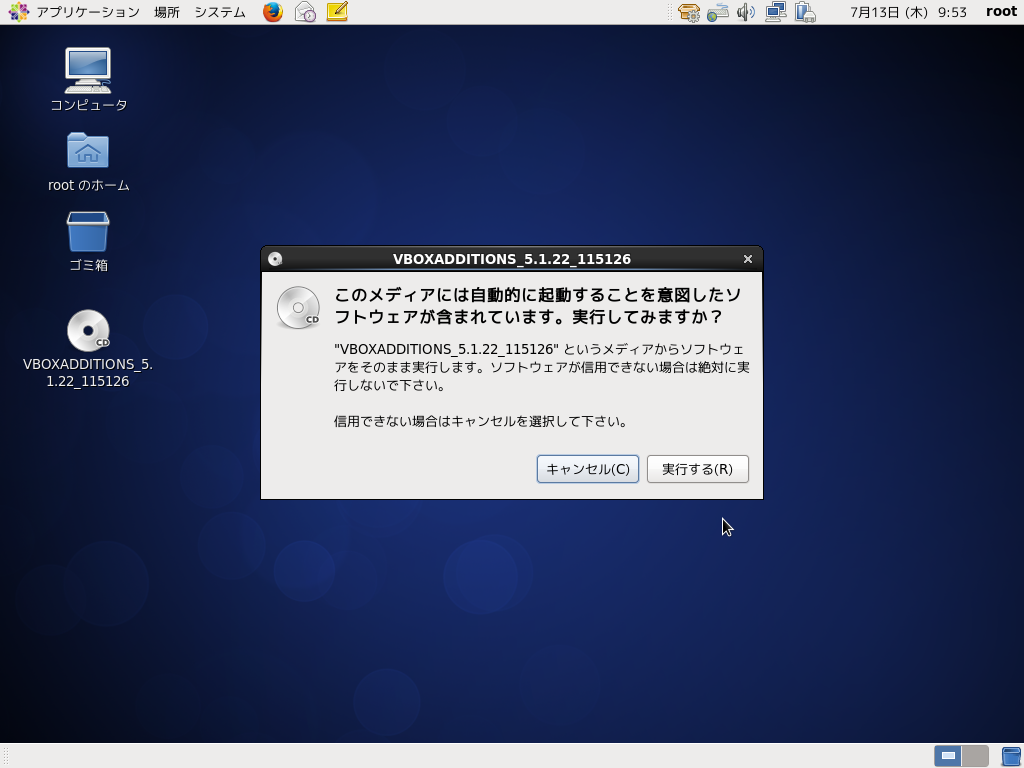Image resolution: width=1024 pixels, height=768 pixels.
Task: Open the システム menu
Action: click(x=220, y=12)
